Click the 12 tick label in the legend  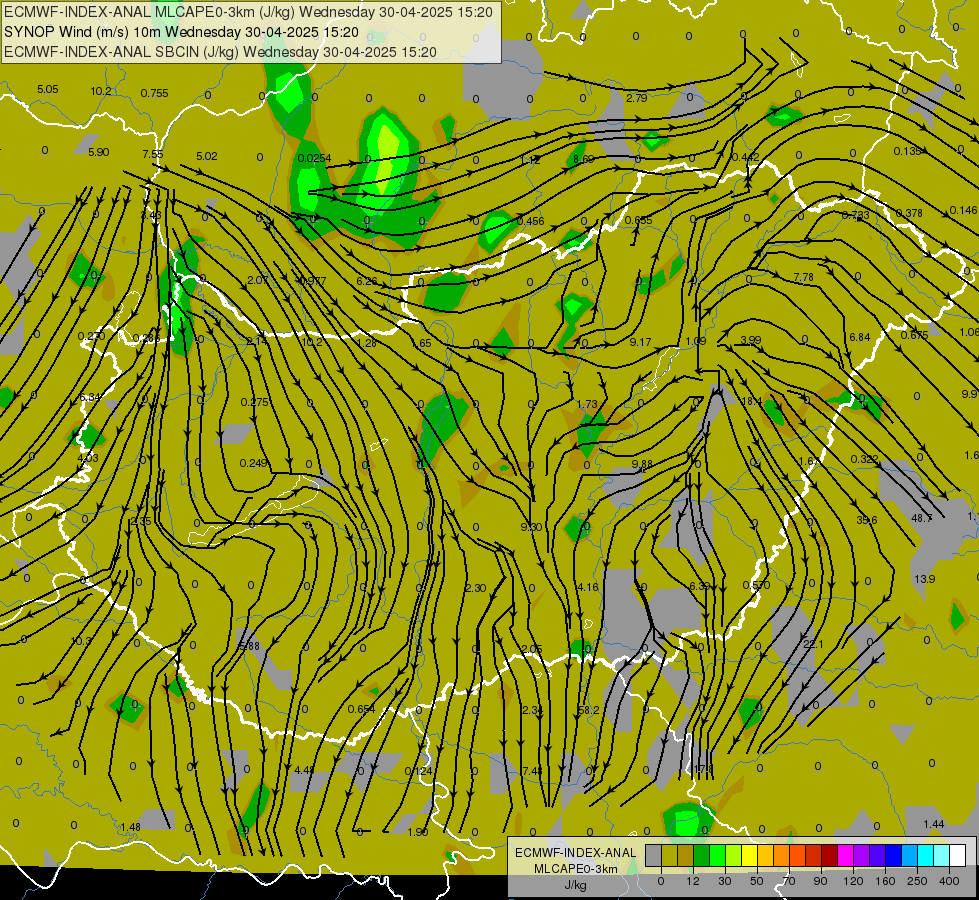coord(693,881)
